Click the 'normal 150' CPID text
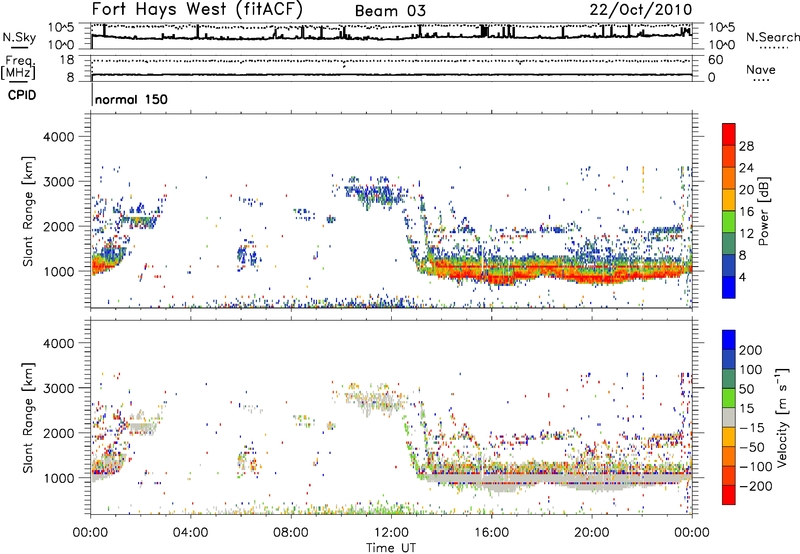This screenshot has height=554, width=800. coord(131,99)
